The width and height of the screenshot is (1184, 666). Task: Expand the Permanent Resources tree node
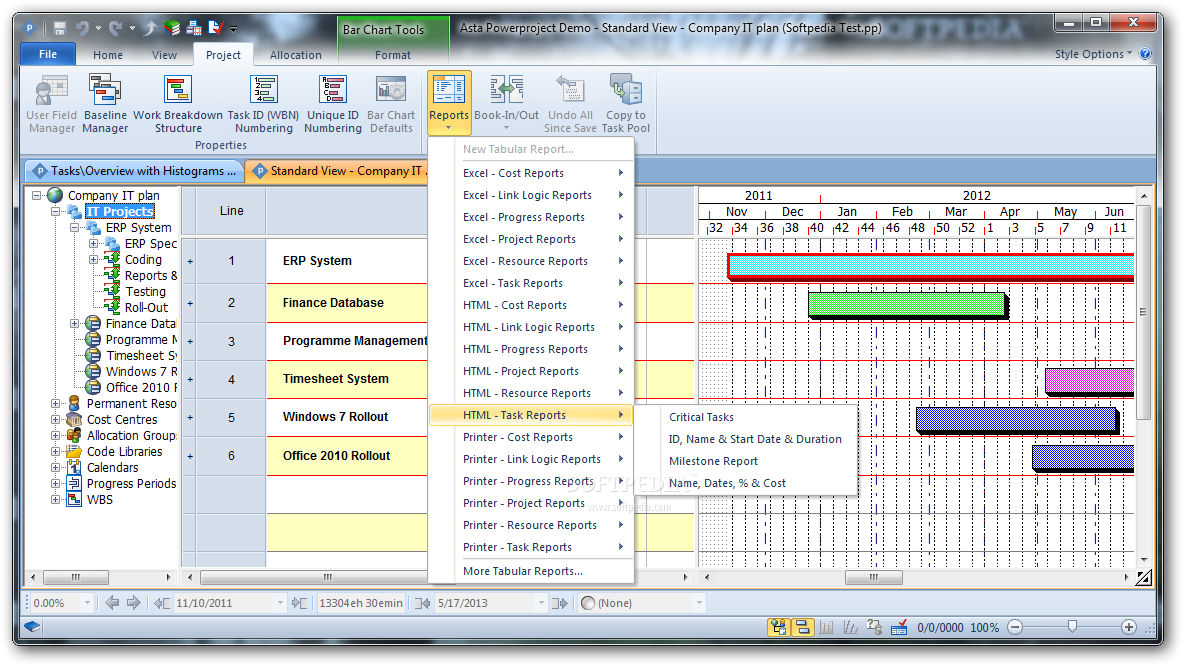tap(55, 403)
